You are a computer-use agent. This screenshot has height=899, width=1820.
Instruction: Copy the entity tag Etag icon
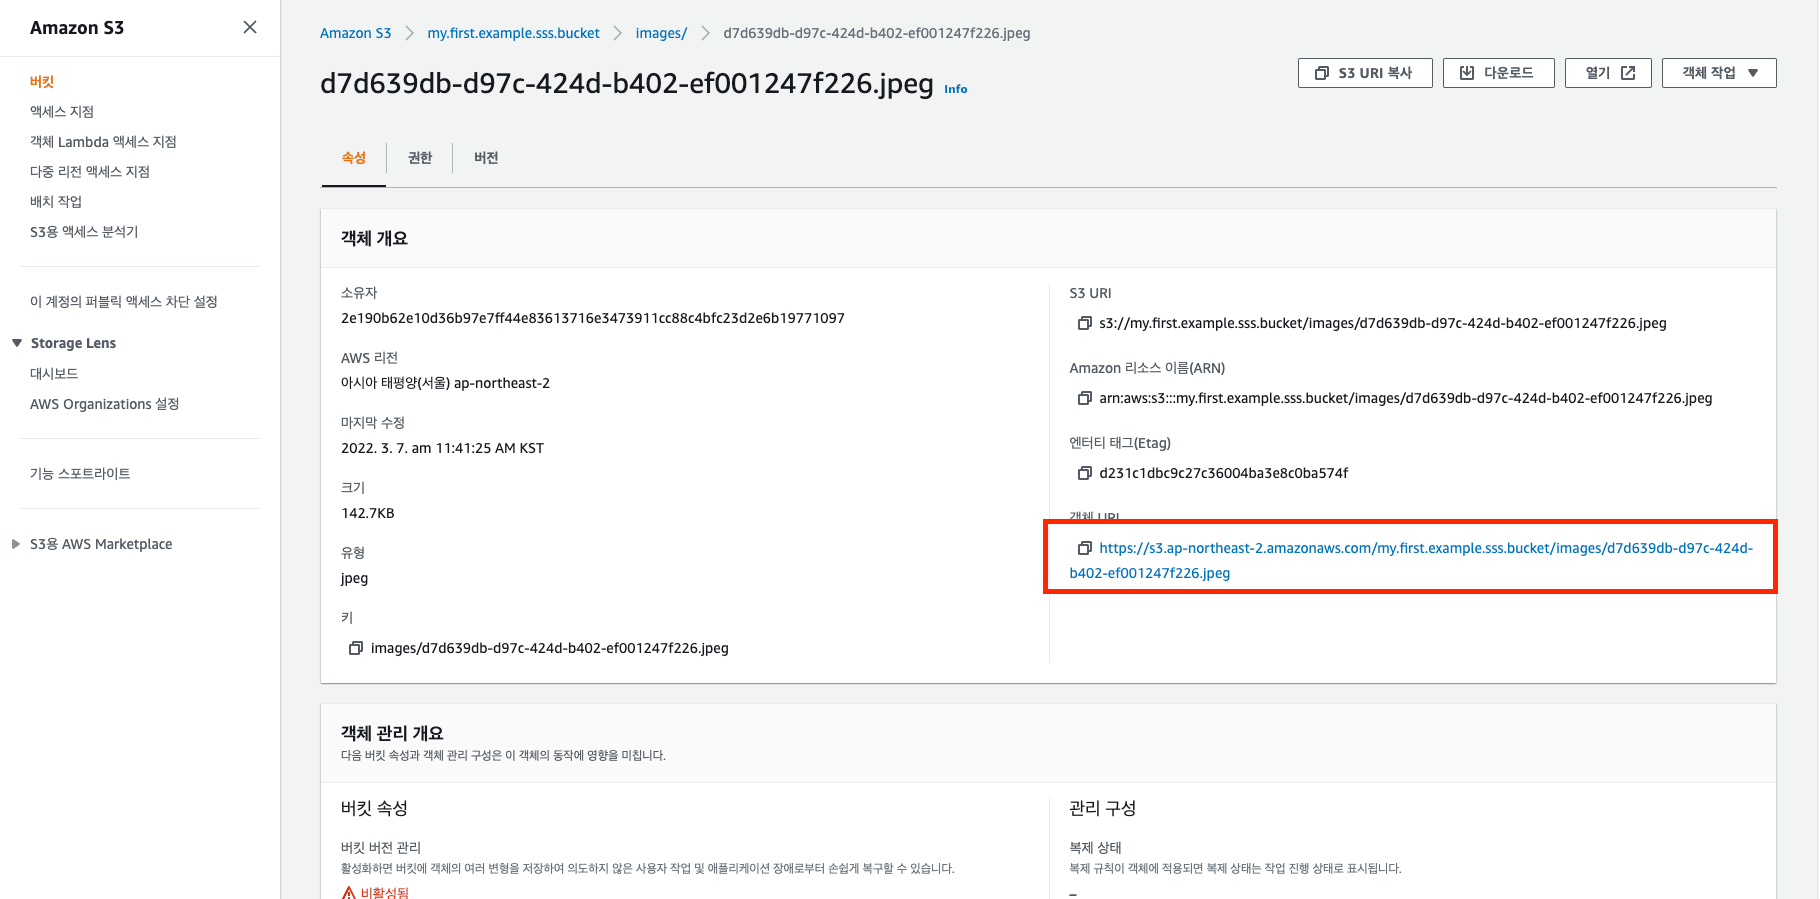pyautogui.click(x=1084, y=473)
